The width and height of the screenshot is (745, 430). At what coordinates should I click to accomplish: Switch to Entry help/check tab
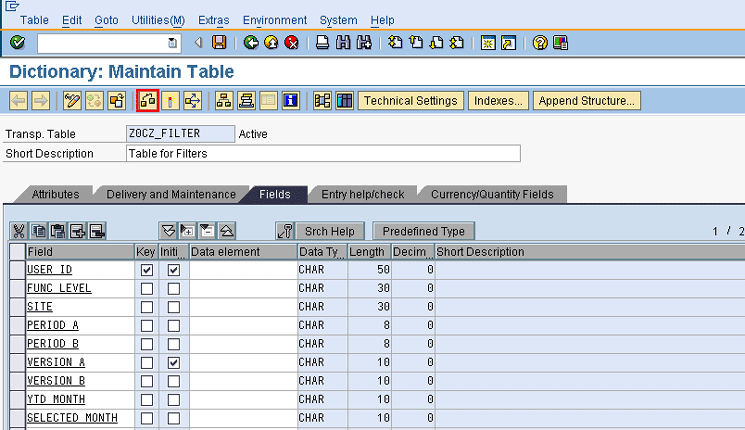(x=362, y=194)
